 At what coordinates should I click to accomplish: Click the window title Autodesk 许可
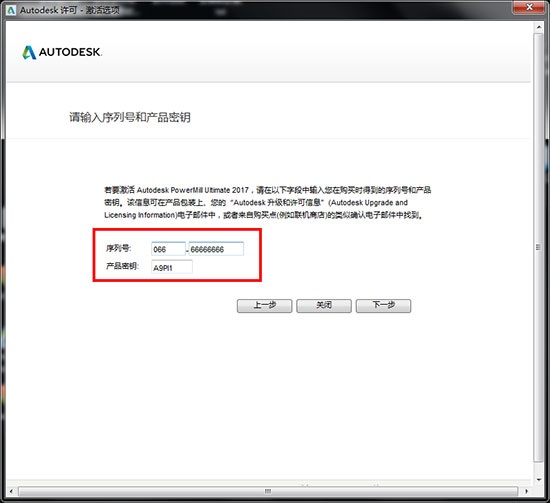click(48, 10)
